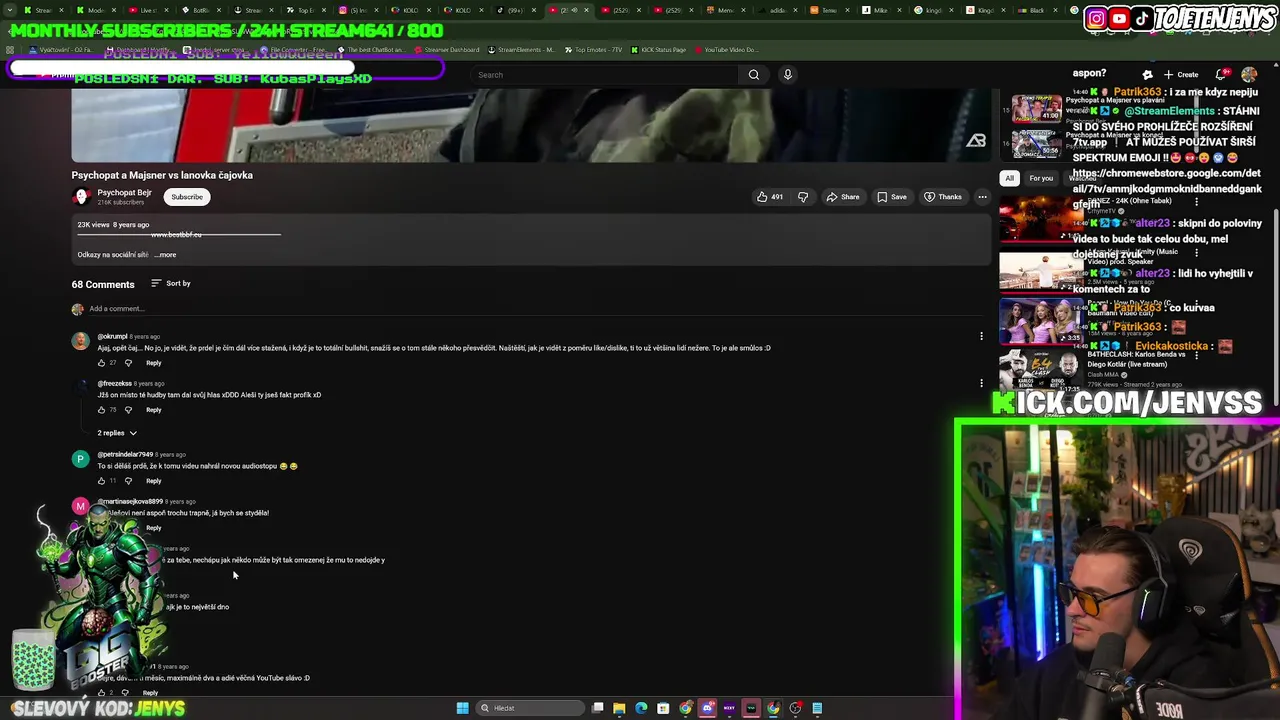Open options menu for @okrumpl comment

click(x=981, y=336)
